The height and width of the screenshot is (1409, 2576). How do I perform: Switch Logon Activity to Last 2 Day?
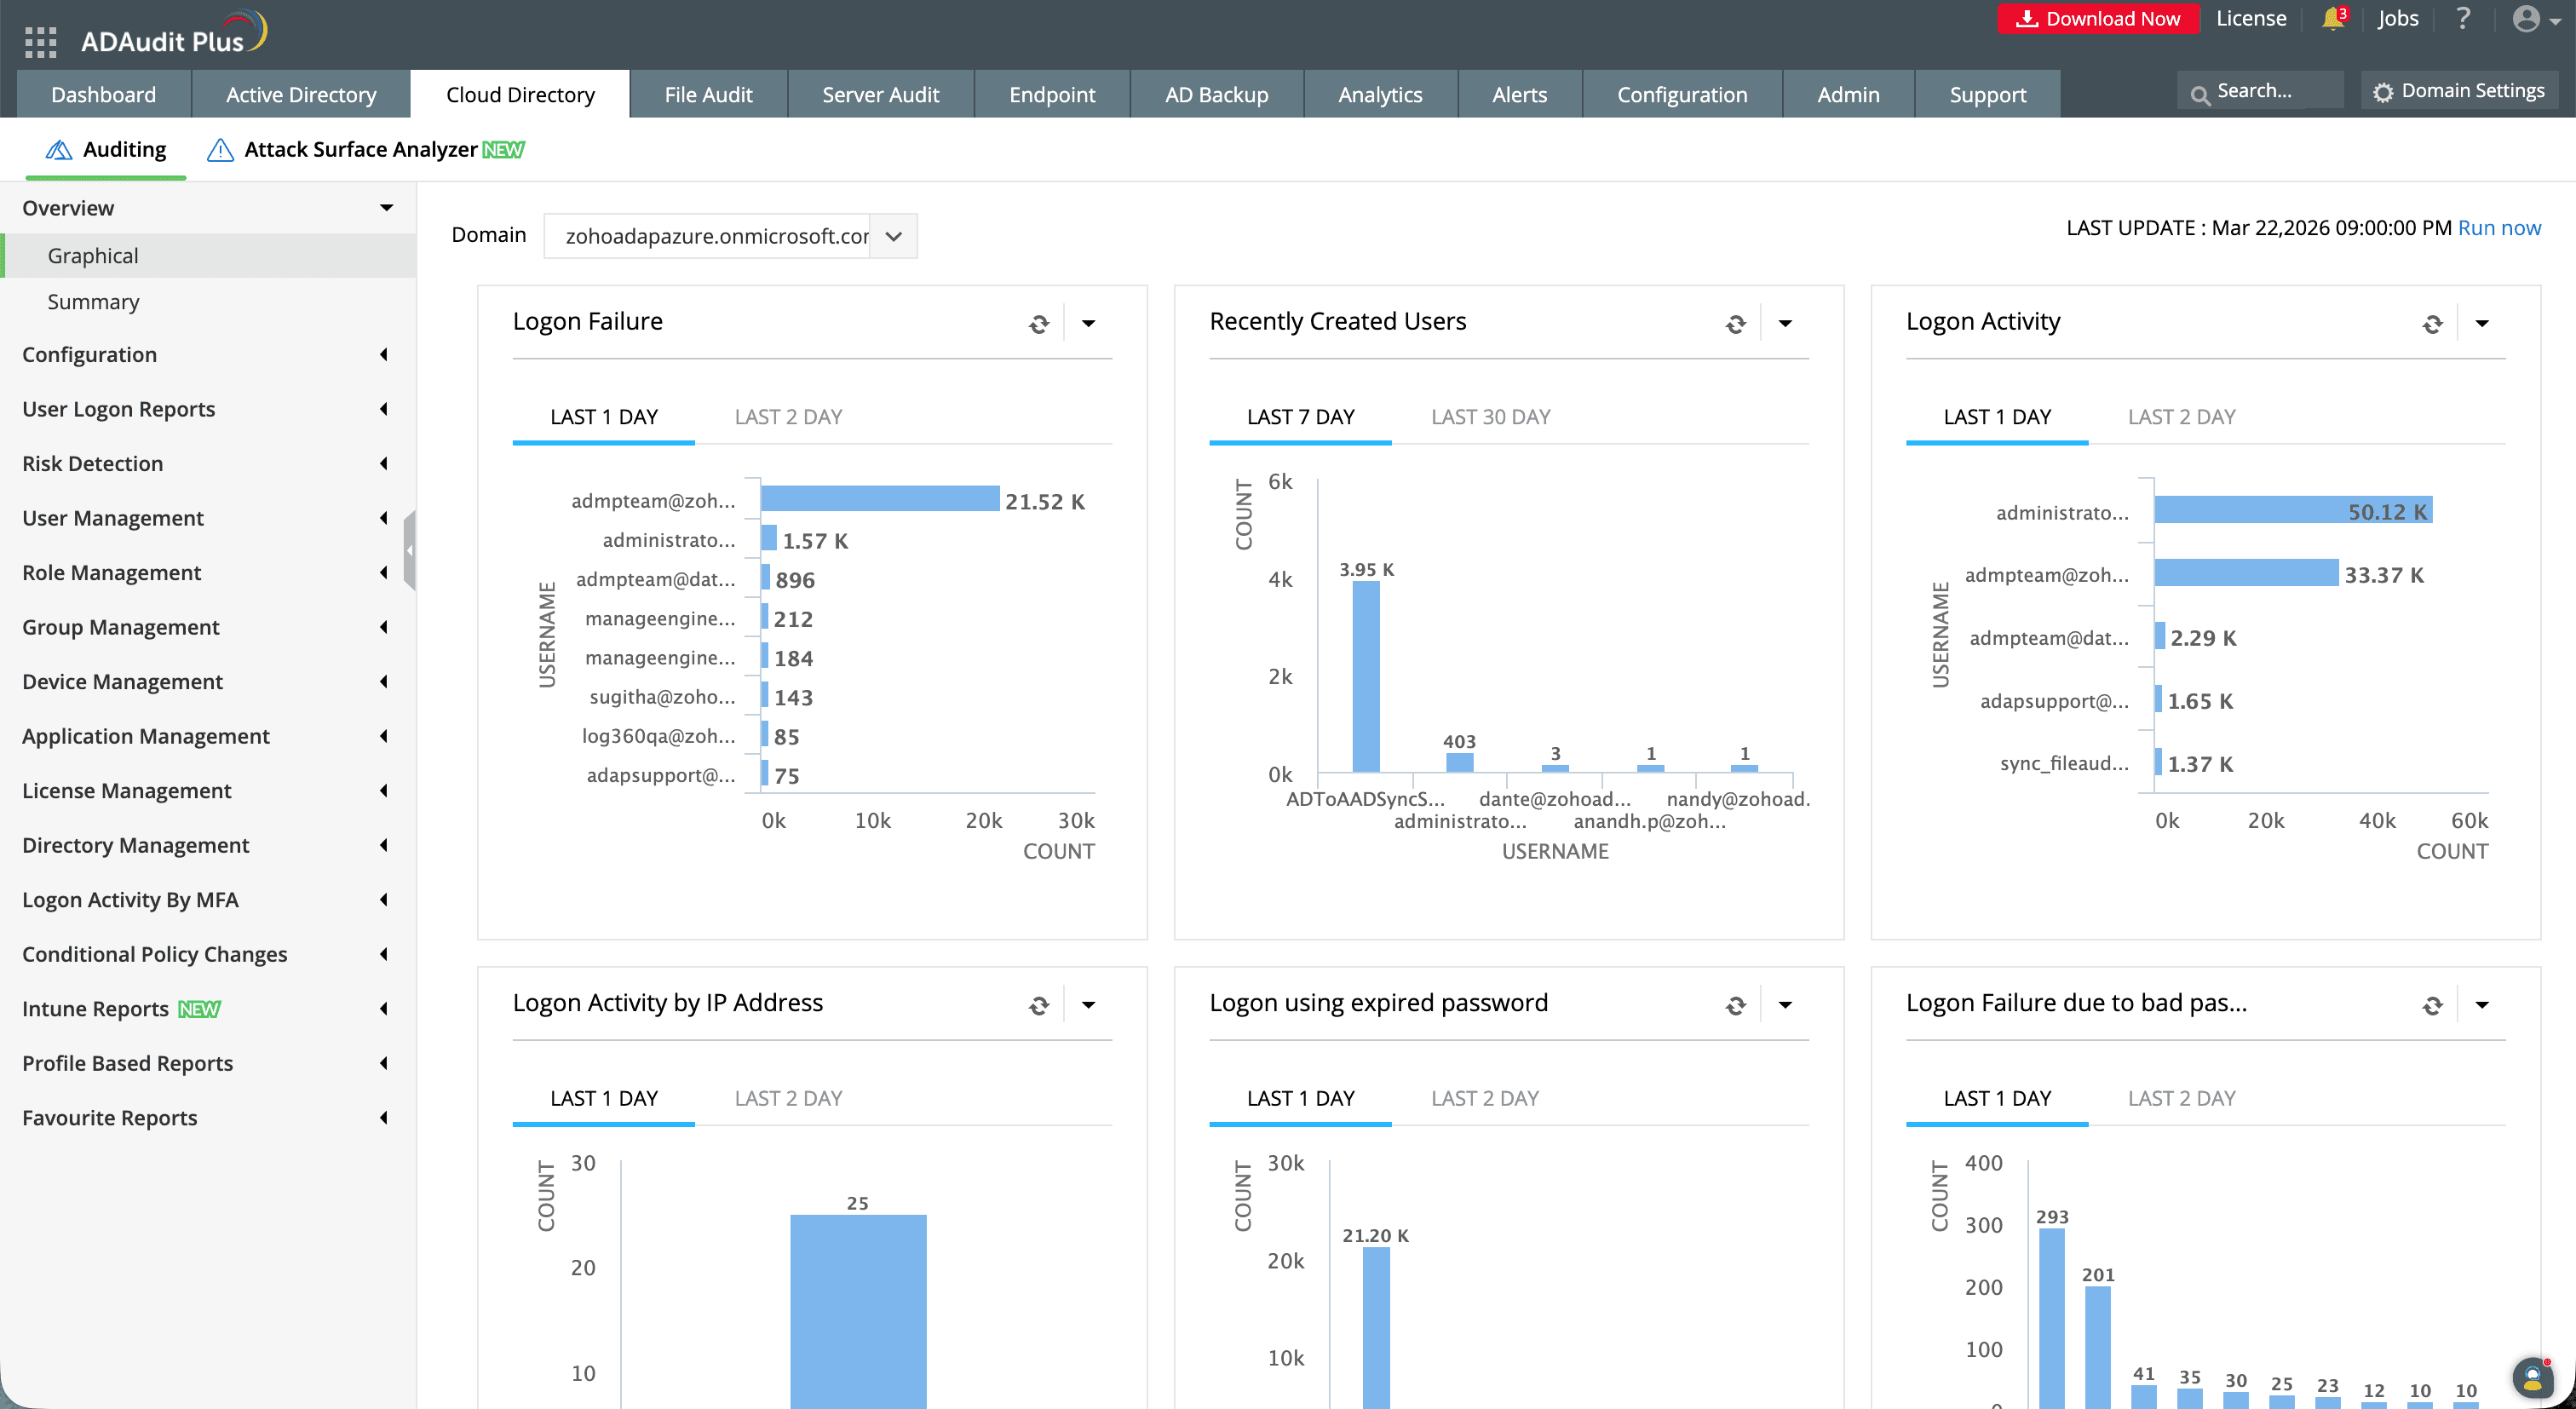[x=2181, y=417]
